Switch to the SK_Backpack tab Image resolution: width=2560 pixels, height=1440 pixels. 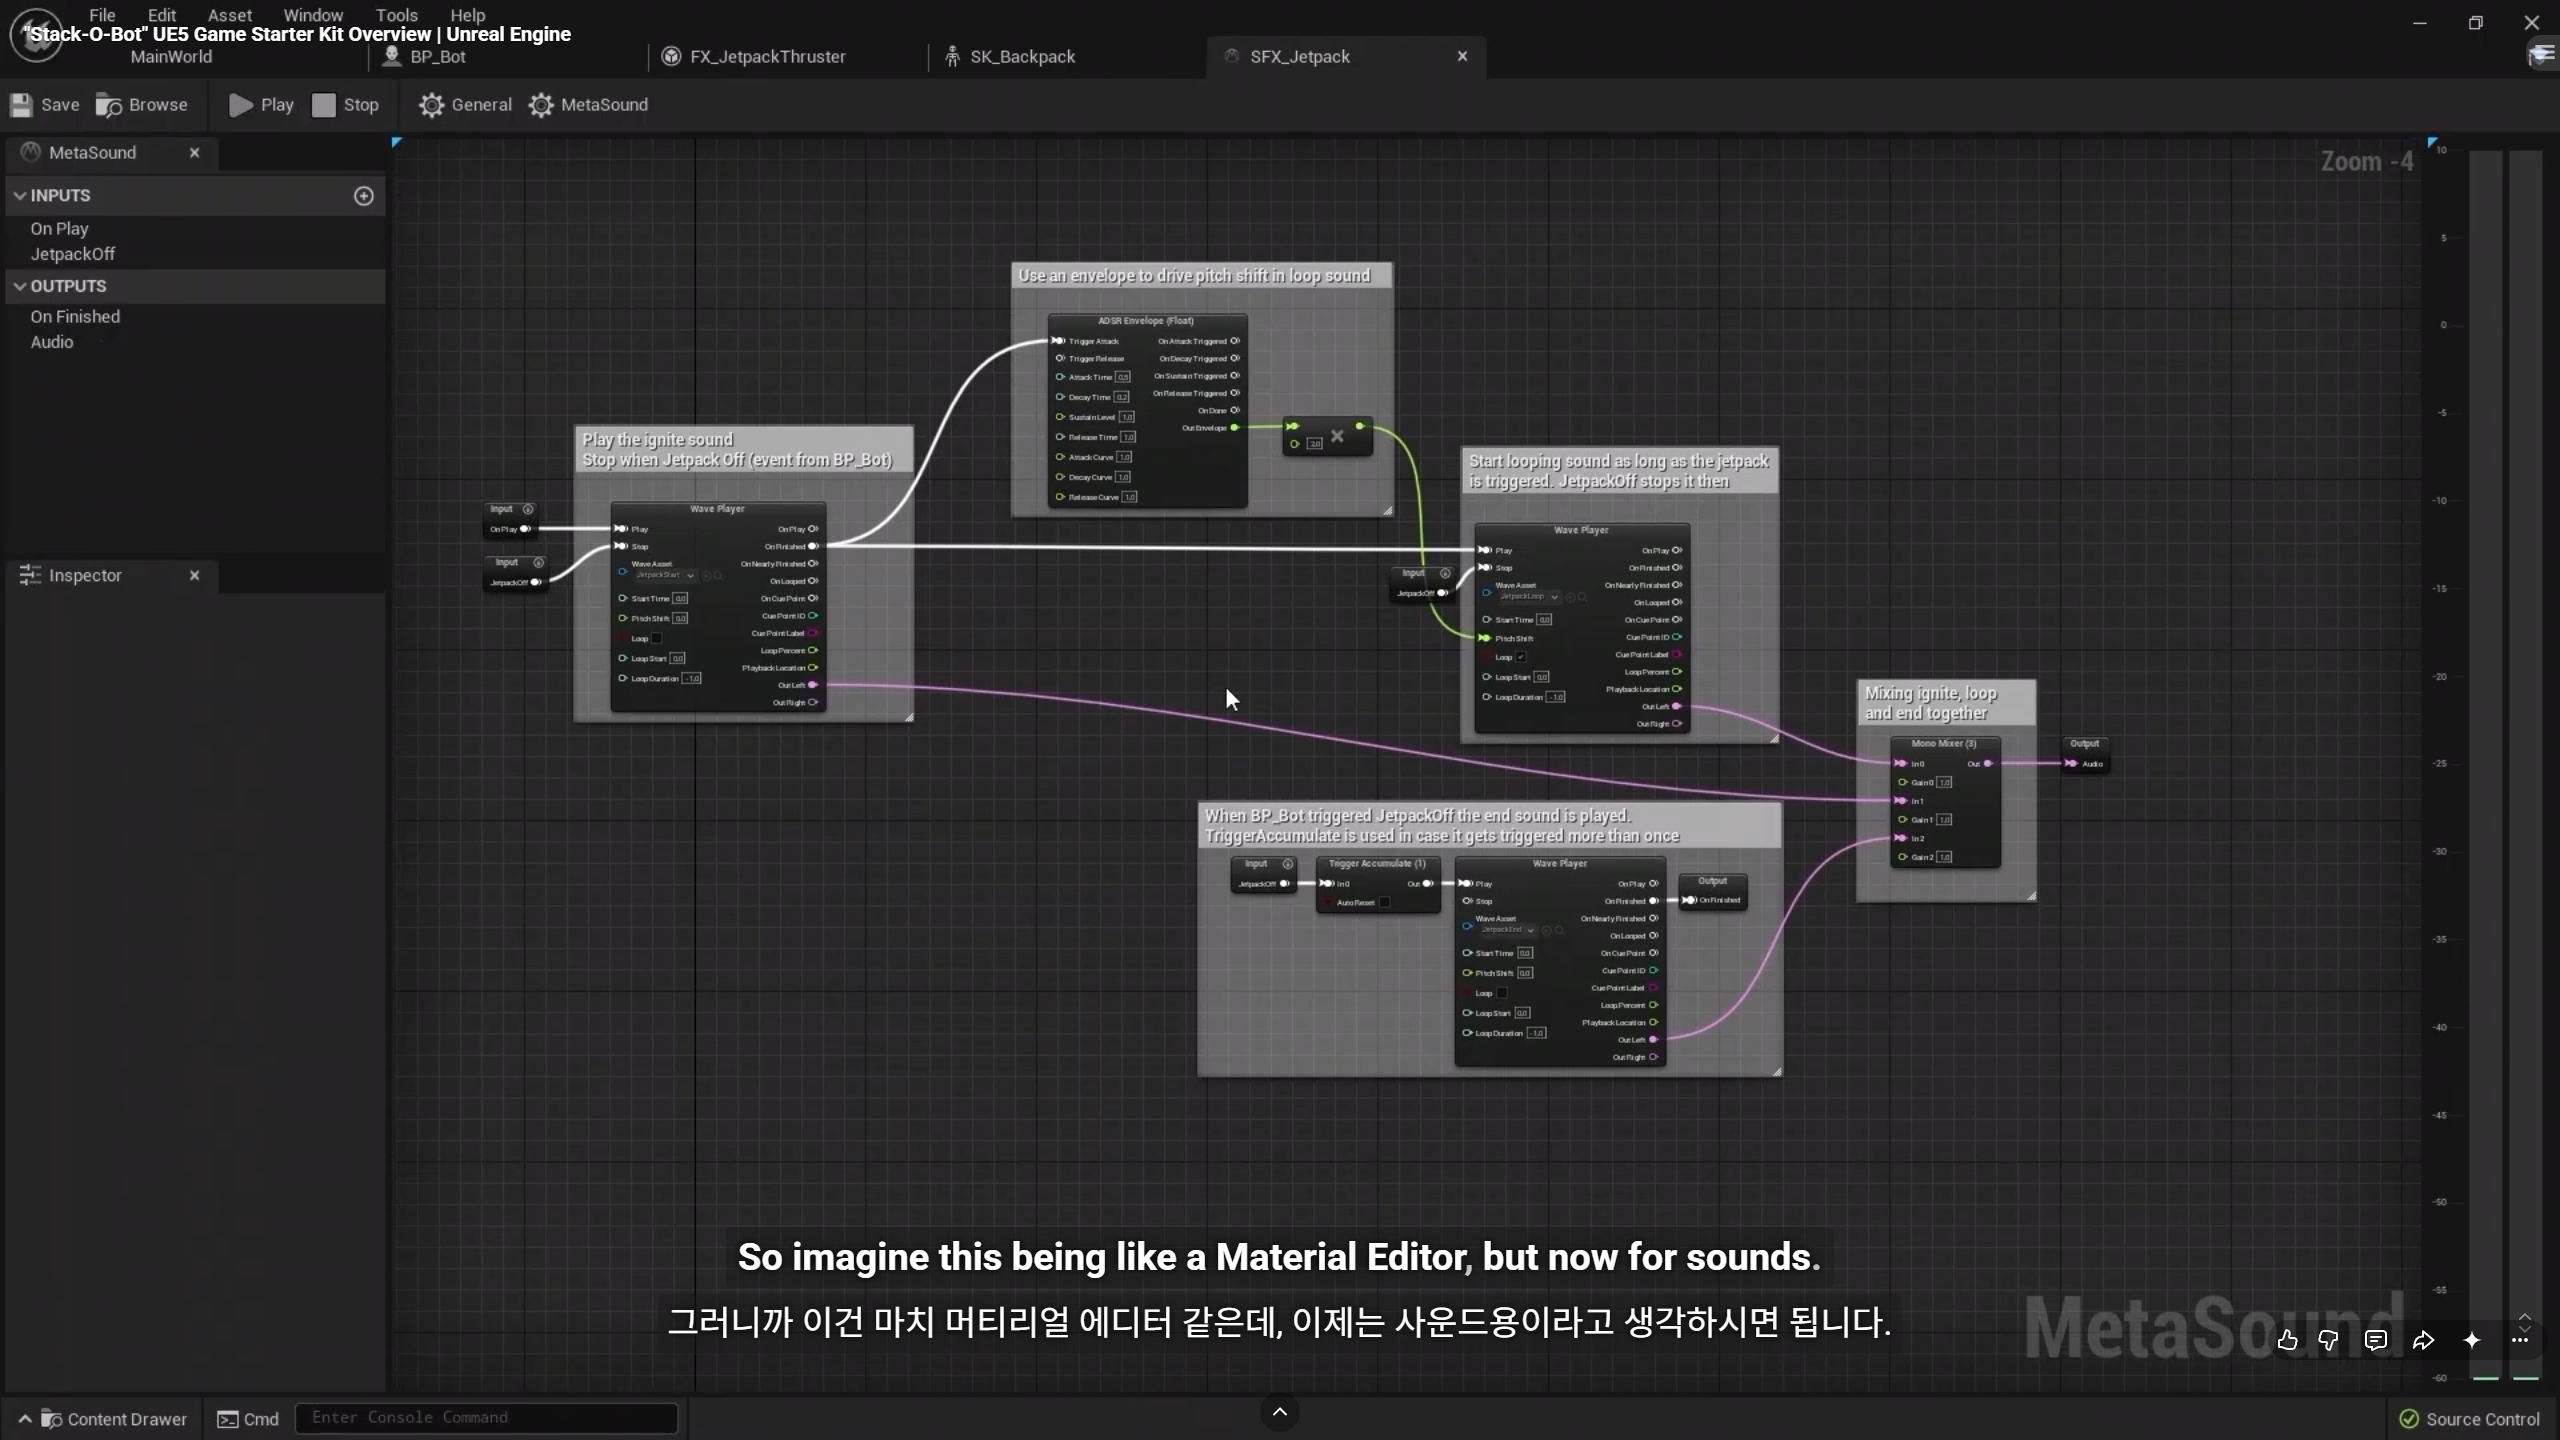[x=1022, y=57]
